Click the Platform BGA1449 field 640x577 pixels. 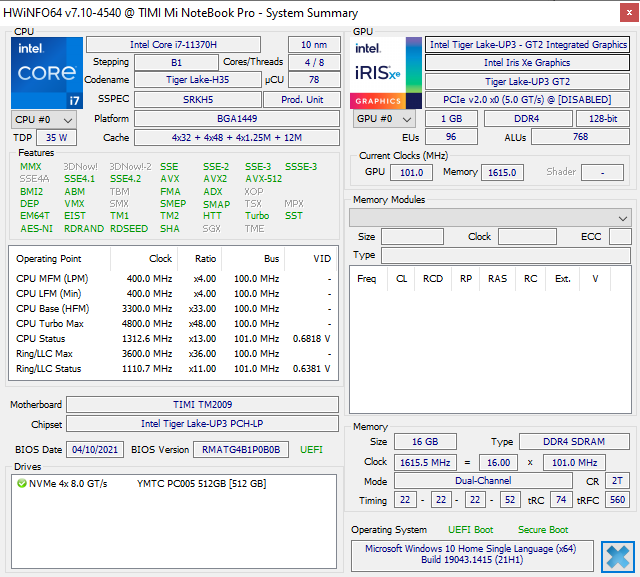pyautogui.click(x=237, y=118)
